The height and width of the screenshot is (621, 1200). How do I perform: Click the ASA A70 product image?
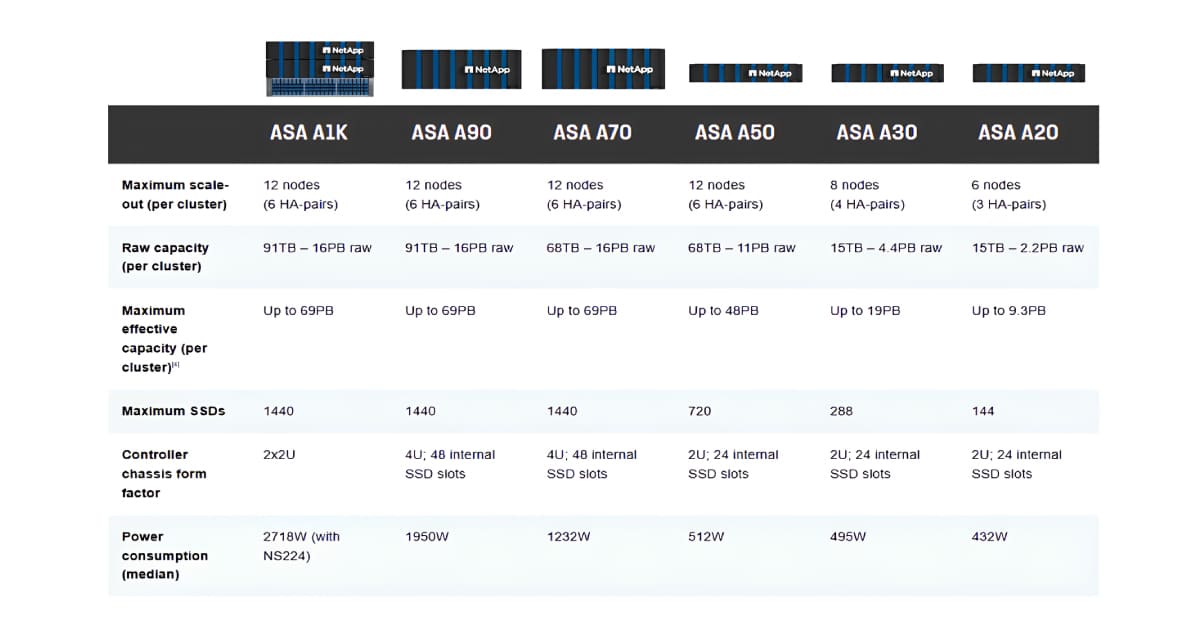(x=603, y=70)
